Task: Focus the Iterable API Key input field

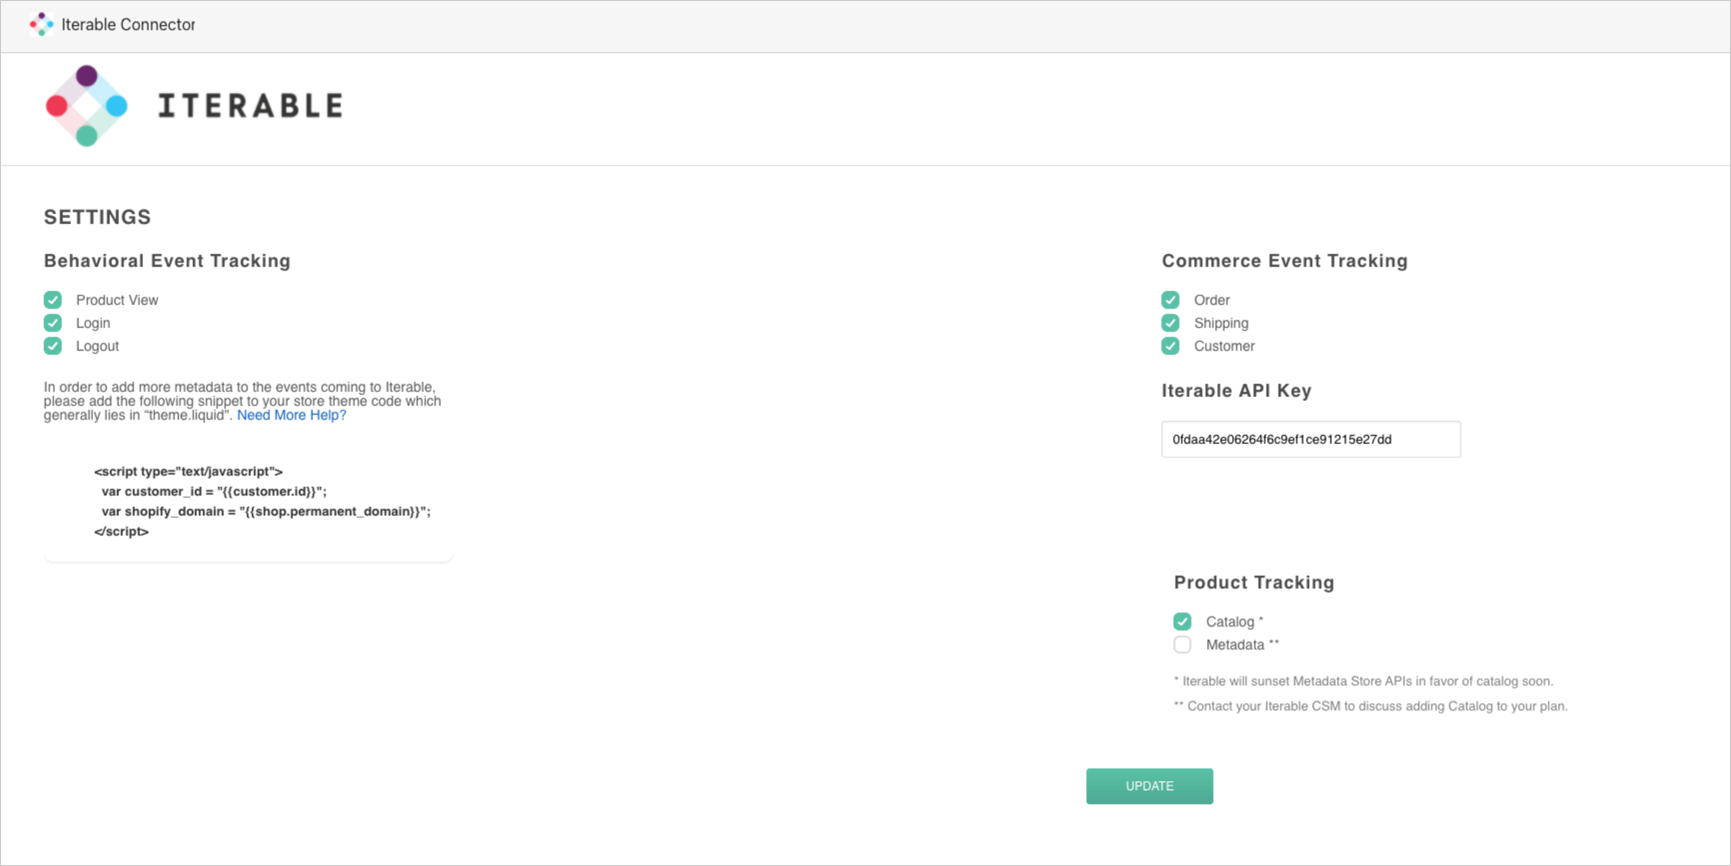Action: click(1311, 439)
